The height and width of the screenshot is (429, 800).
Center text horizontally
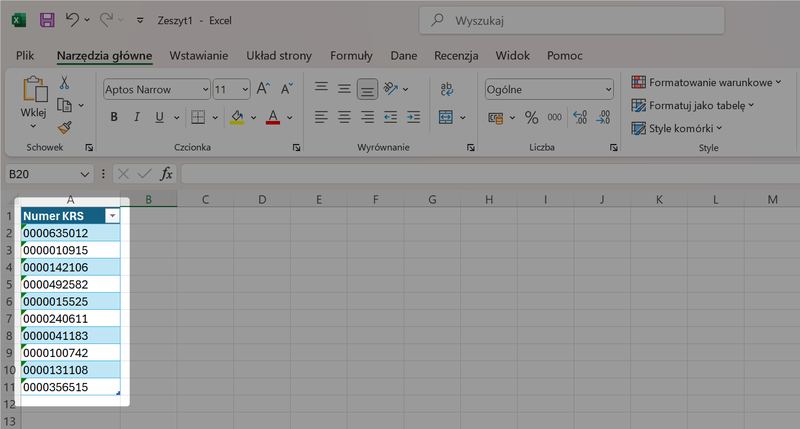344,117
